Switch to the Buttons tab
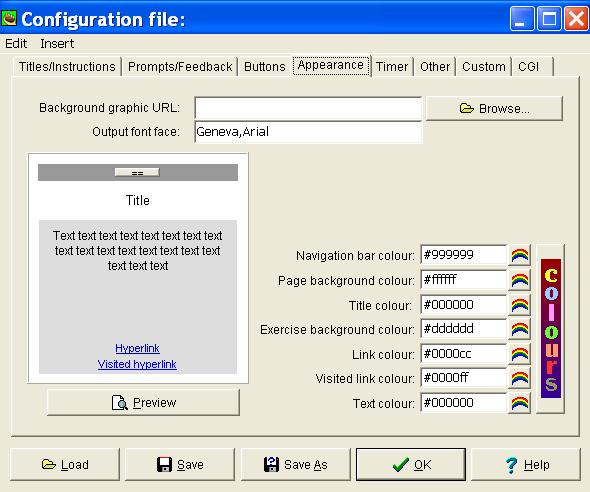590x492 pixels. [x=265, y=67]
